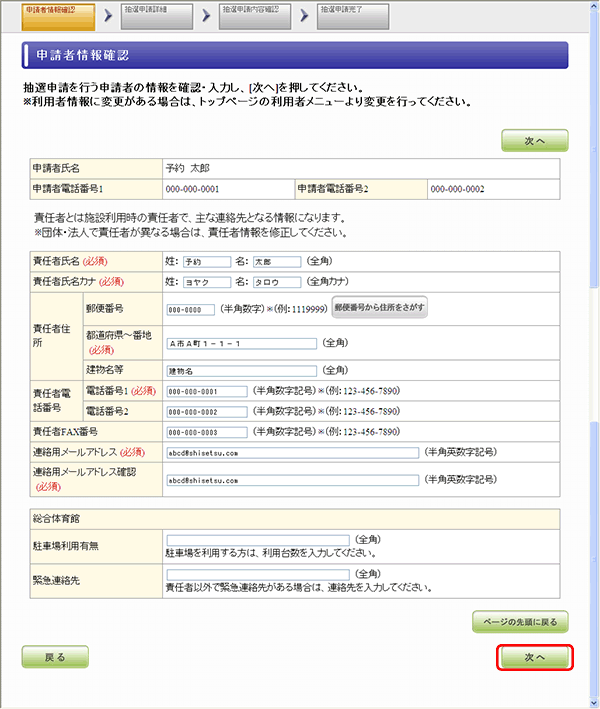Click the 戻る button
Screen dimensions: 600x709
coord(55,657)
